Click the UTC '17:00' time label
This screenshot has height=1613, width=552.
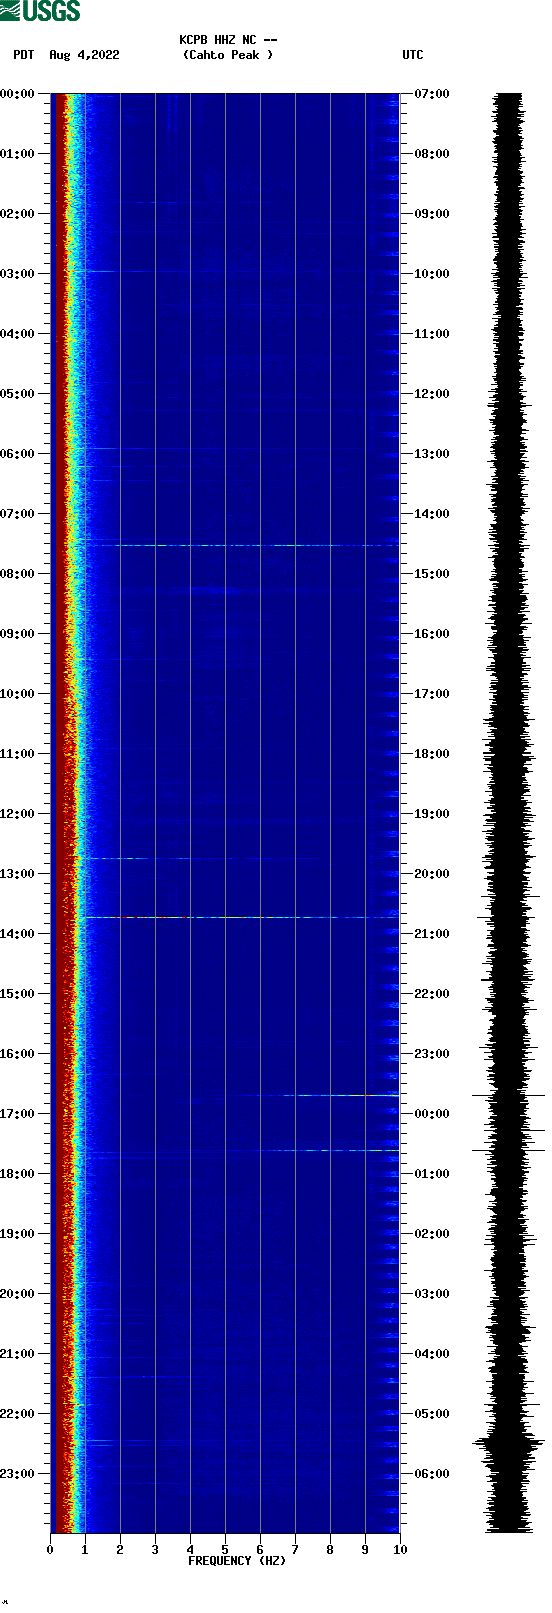pyautogui.click(x=432, y=694)
